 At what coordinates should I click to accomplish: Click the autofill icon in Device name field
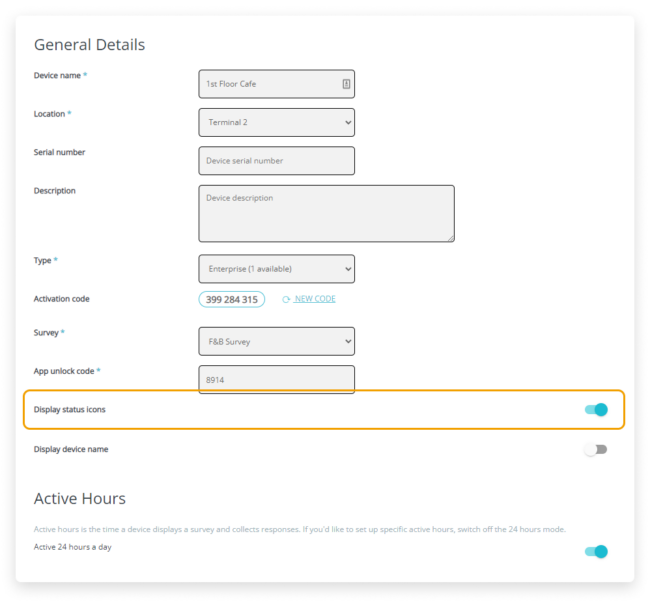click(346, 84)
